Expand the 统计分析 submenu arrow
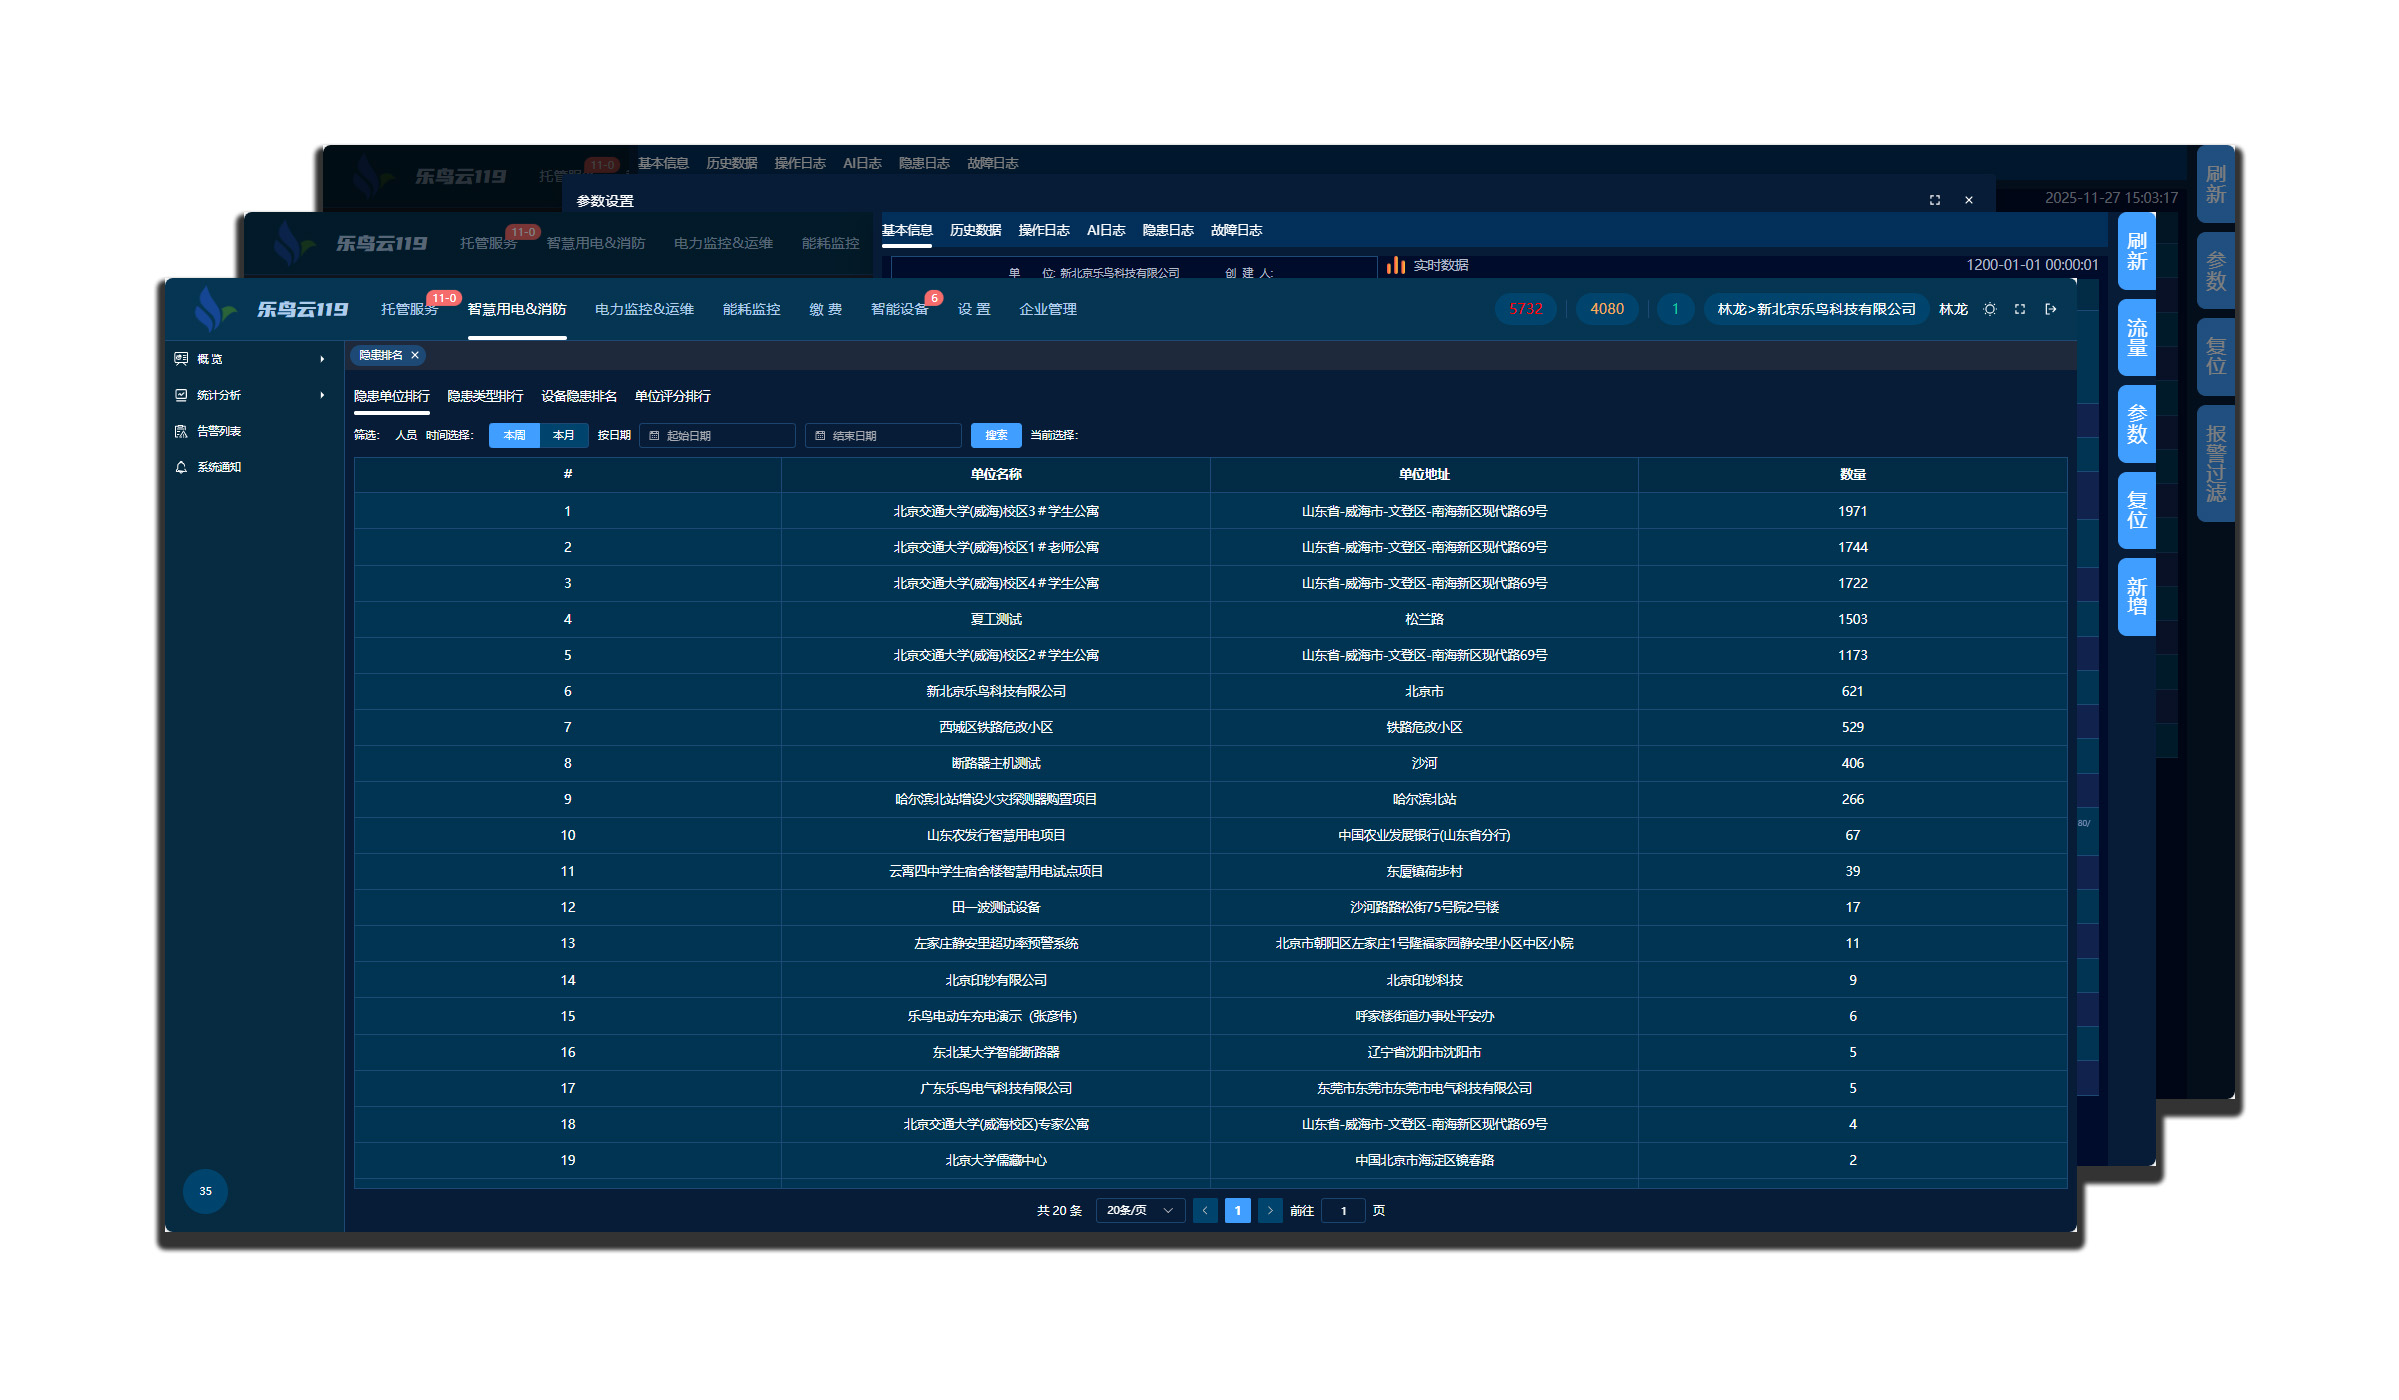Image resolution: width=2399 pixels, height=1400 pixels. 322,395
